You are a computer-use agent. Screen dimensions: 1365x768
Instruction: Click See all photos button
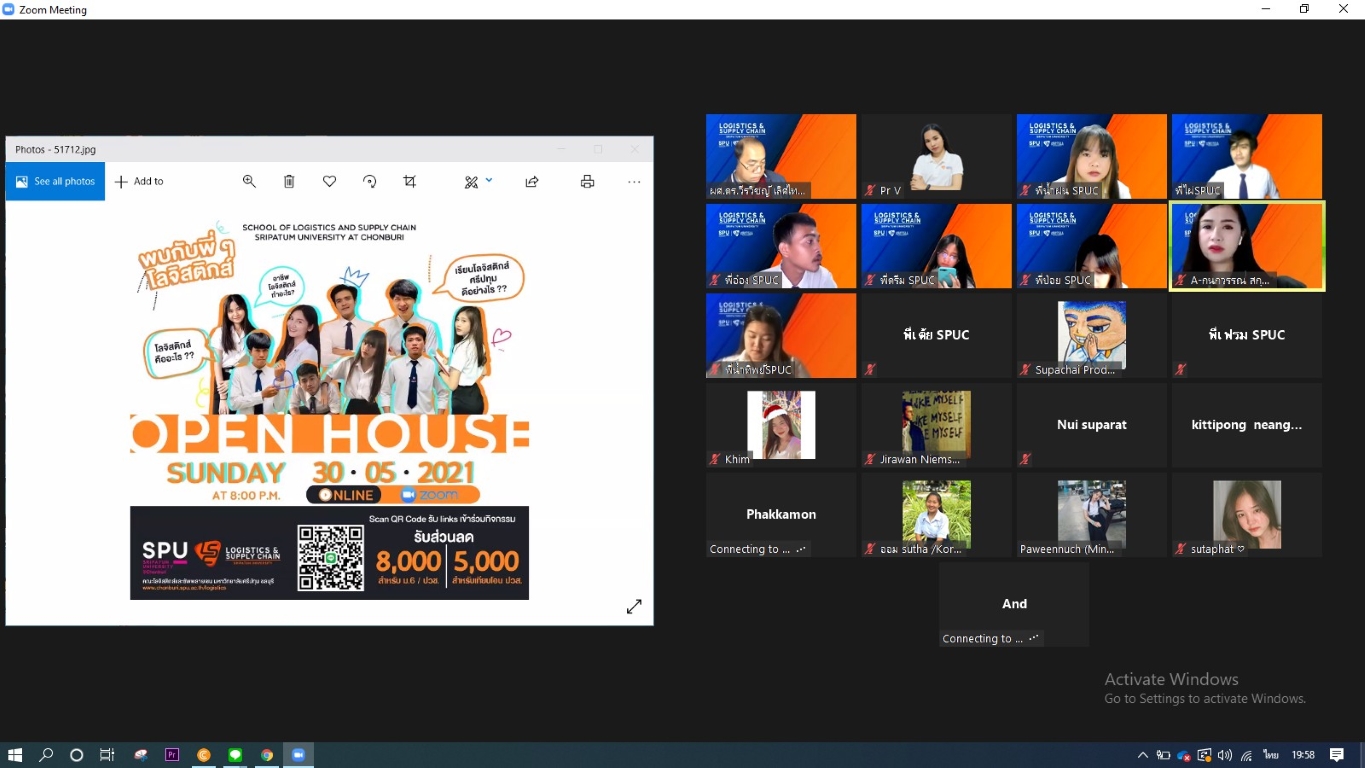(55, 181)
